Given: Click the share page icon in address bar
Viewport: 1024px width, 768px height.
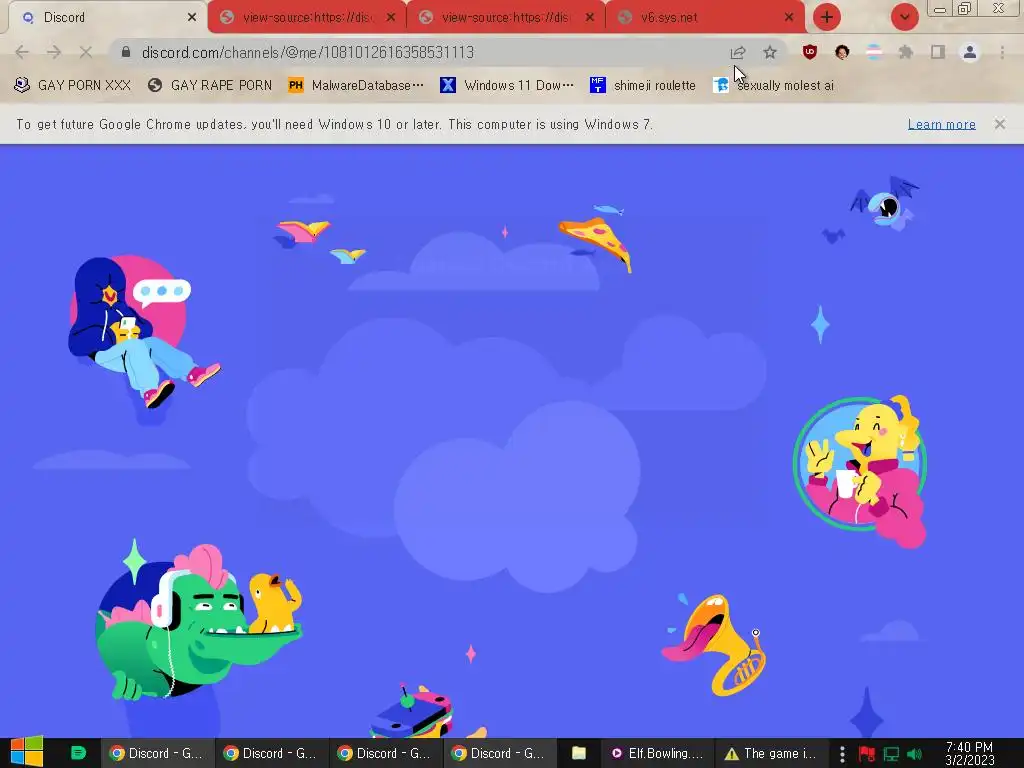Looking at the screenshot, I should 738,52.
